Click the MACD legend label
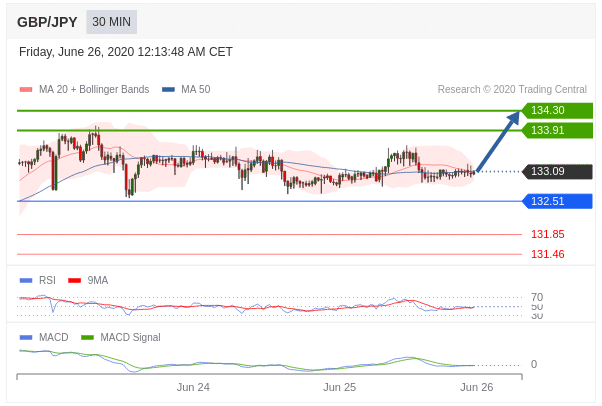Viewport: 602px width, 406px height. point(54,337)
